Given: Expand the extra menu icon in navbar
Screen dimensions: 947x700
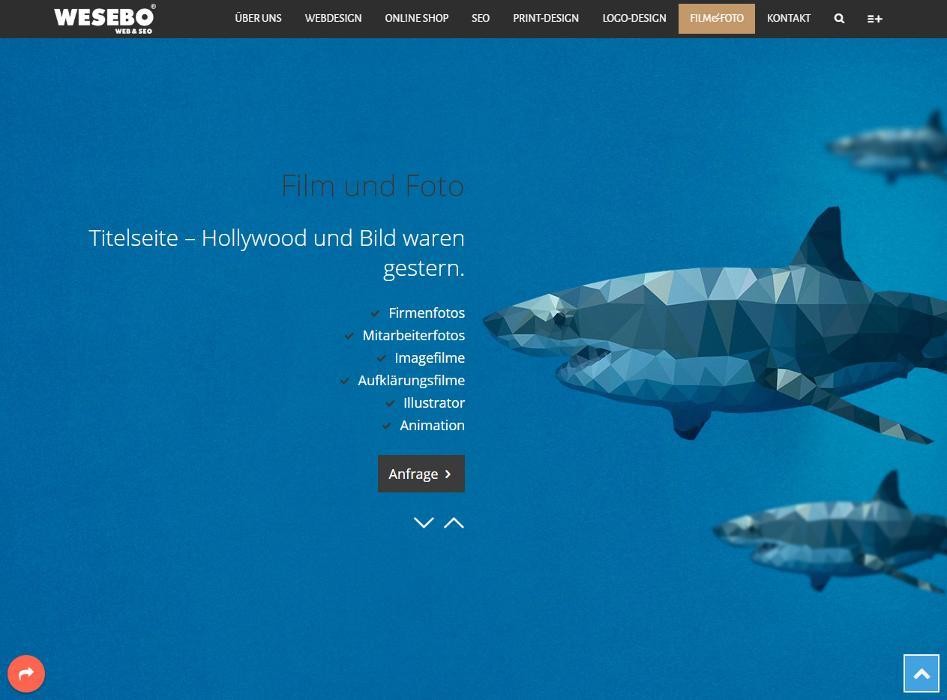Looking at the screenshot, I should 874,18.
